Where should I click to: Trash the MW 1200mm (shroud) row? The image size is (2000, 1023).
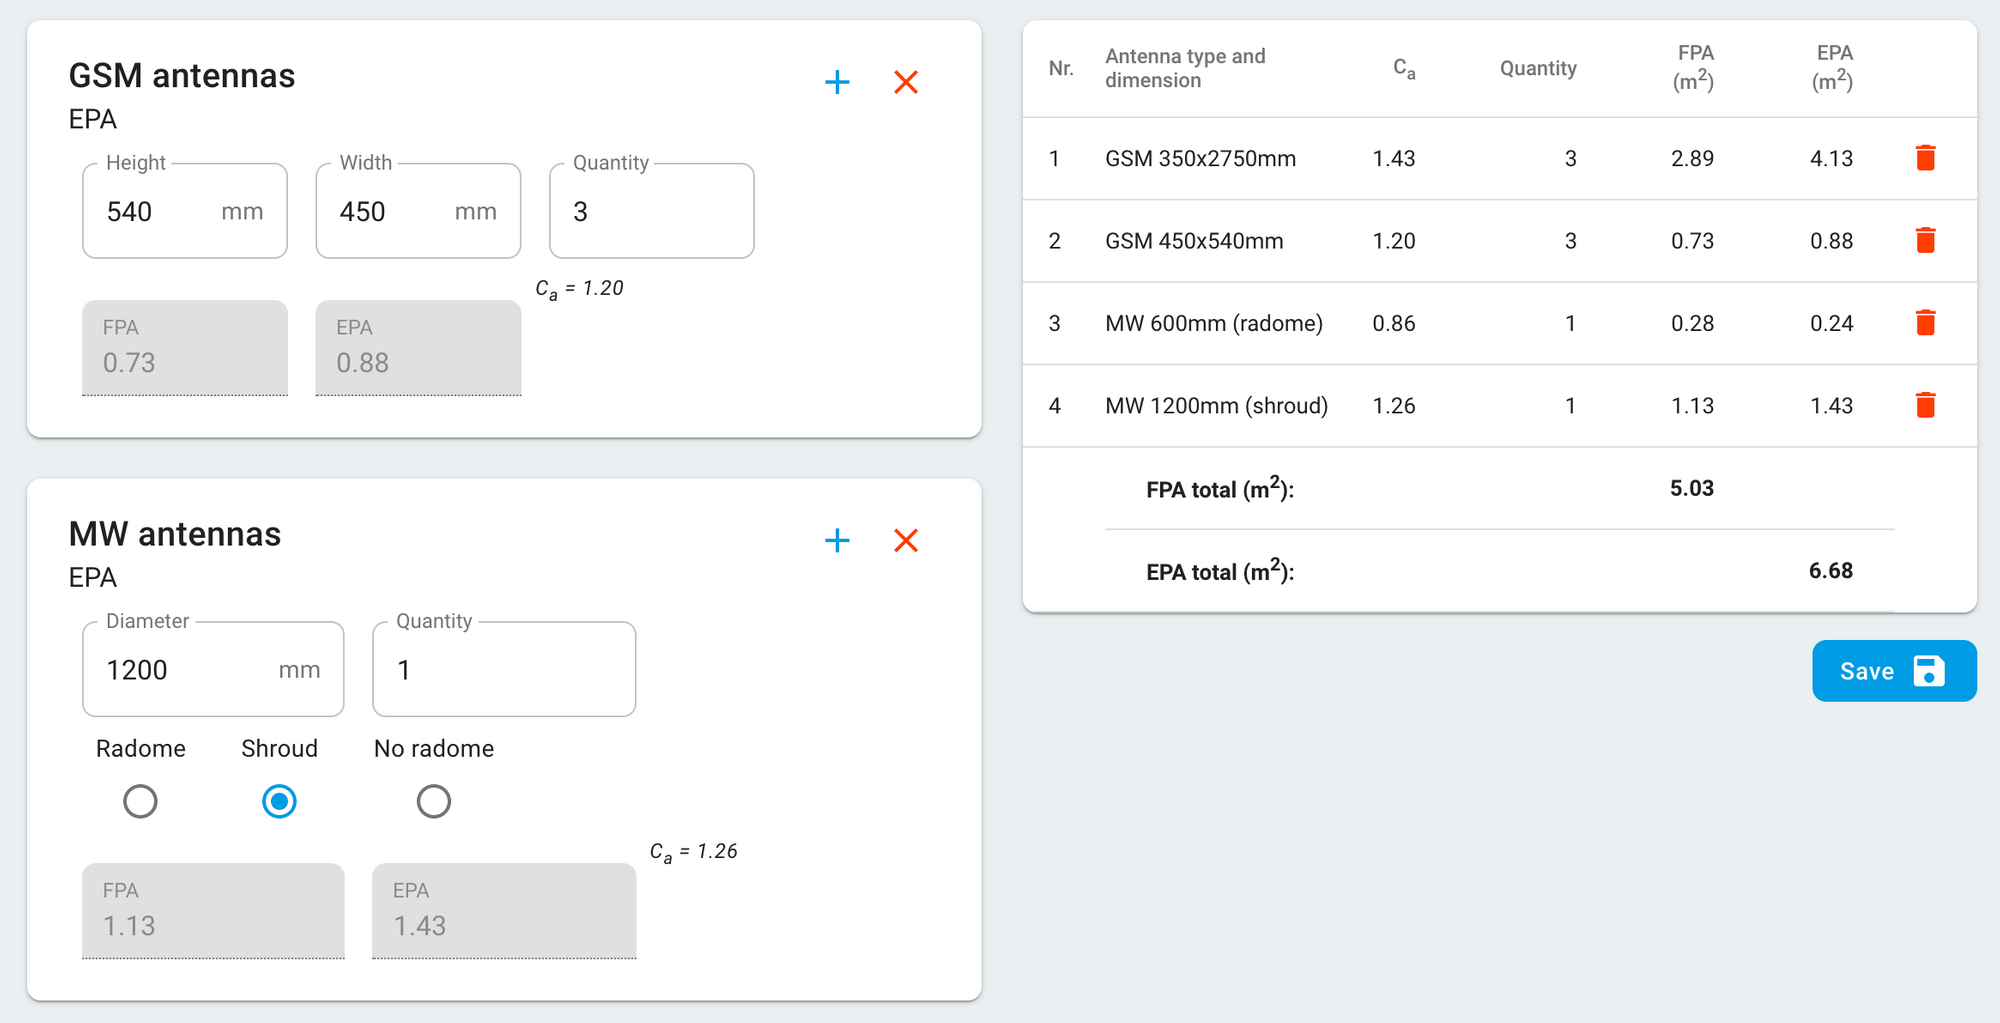point(1925,405)
